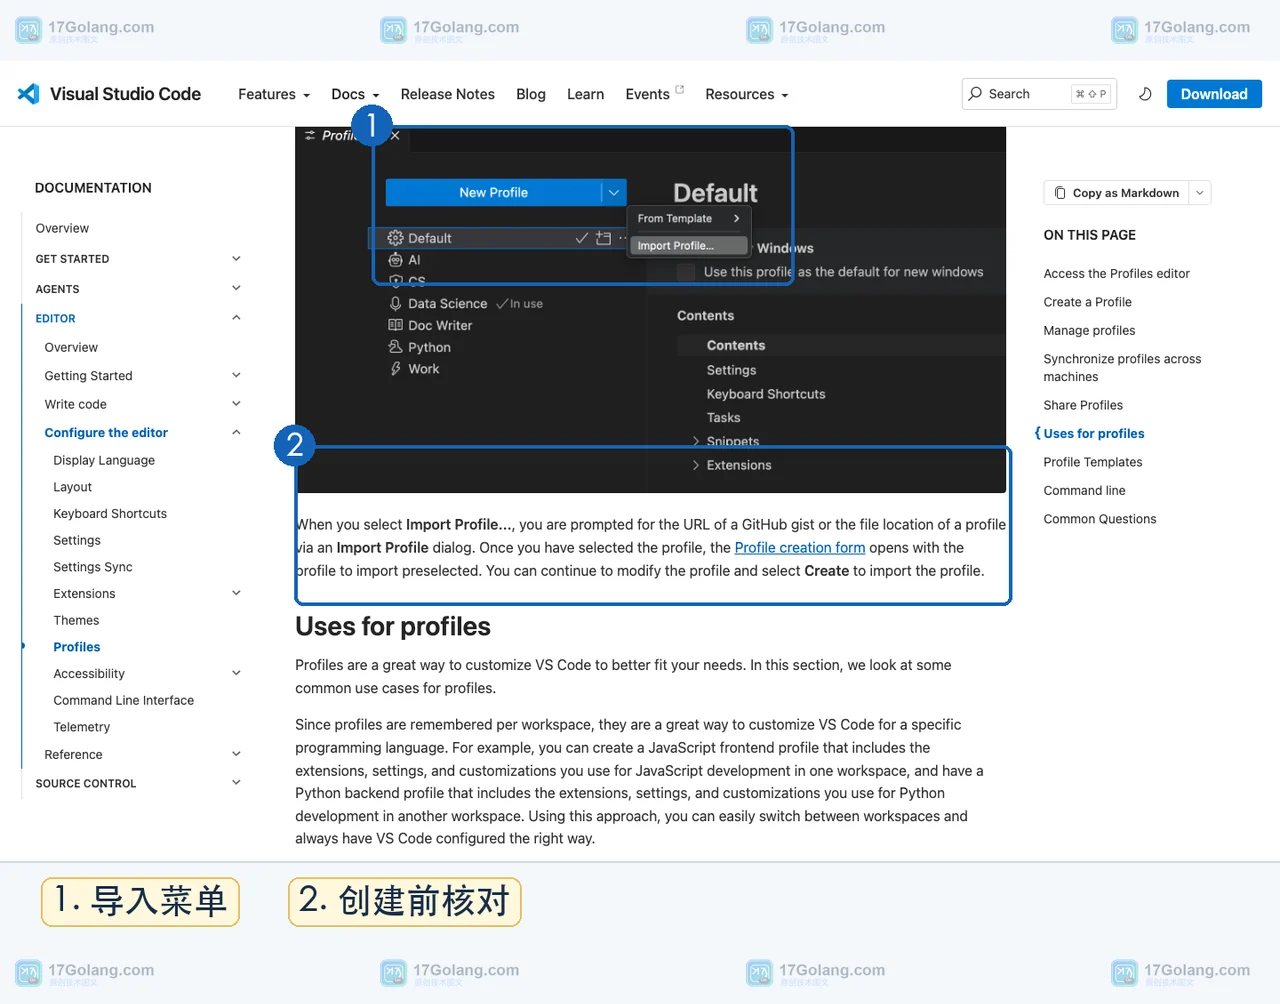Screen dimensions: 1280x1004
Task: Click the new window icon on Default row
Action: 603,238
